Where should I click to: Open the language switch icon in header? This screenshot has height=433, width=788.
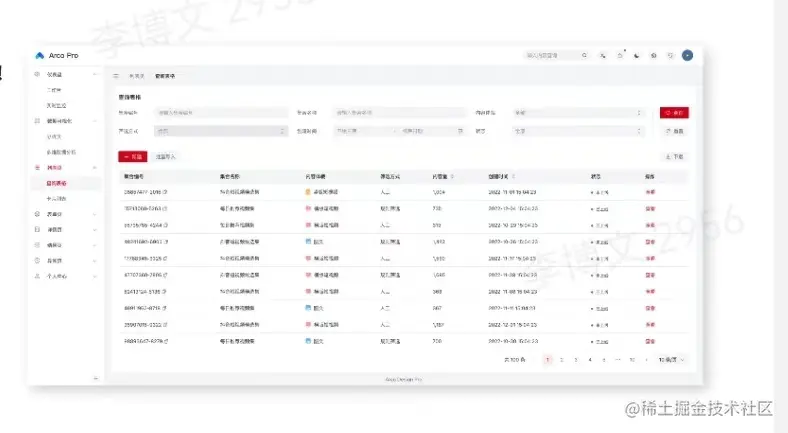603,55
